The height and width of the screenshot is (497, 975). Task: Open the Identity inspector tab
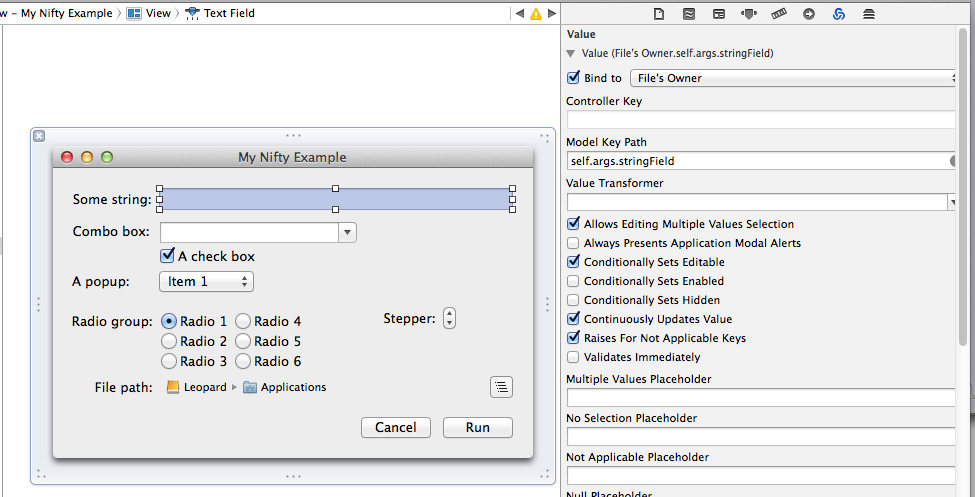click(x=719, y=14)
